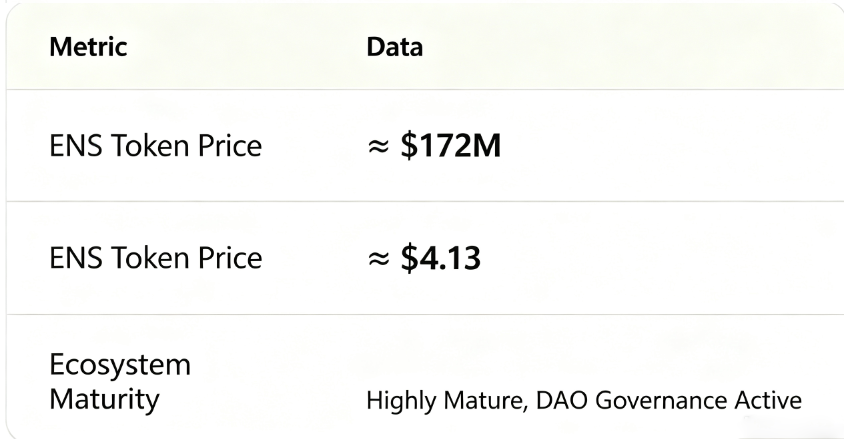844x439 pixels.
Task: Click the word Price in the $4.13 row
Action: (x=230, y=258)
